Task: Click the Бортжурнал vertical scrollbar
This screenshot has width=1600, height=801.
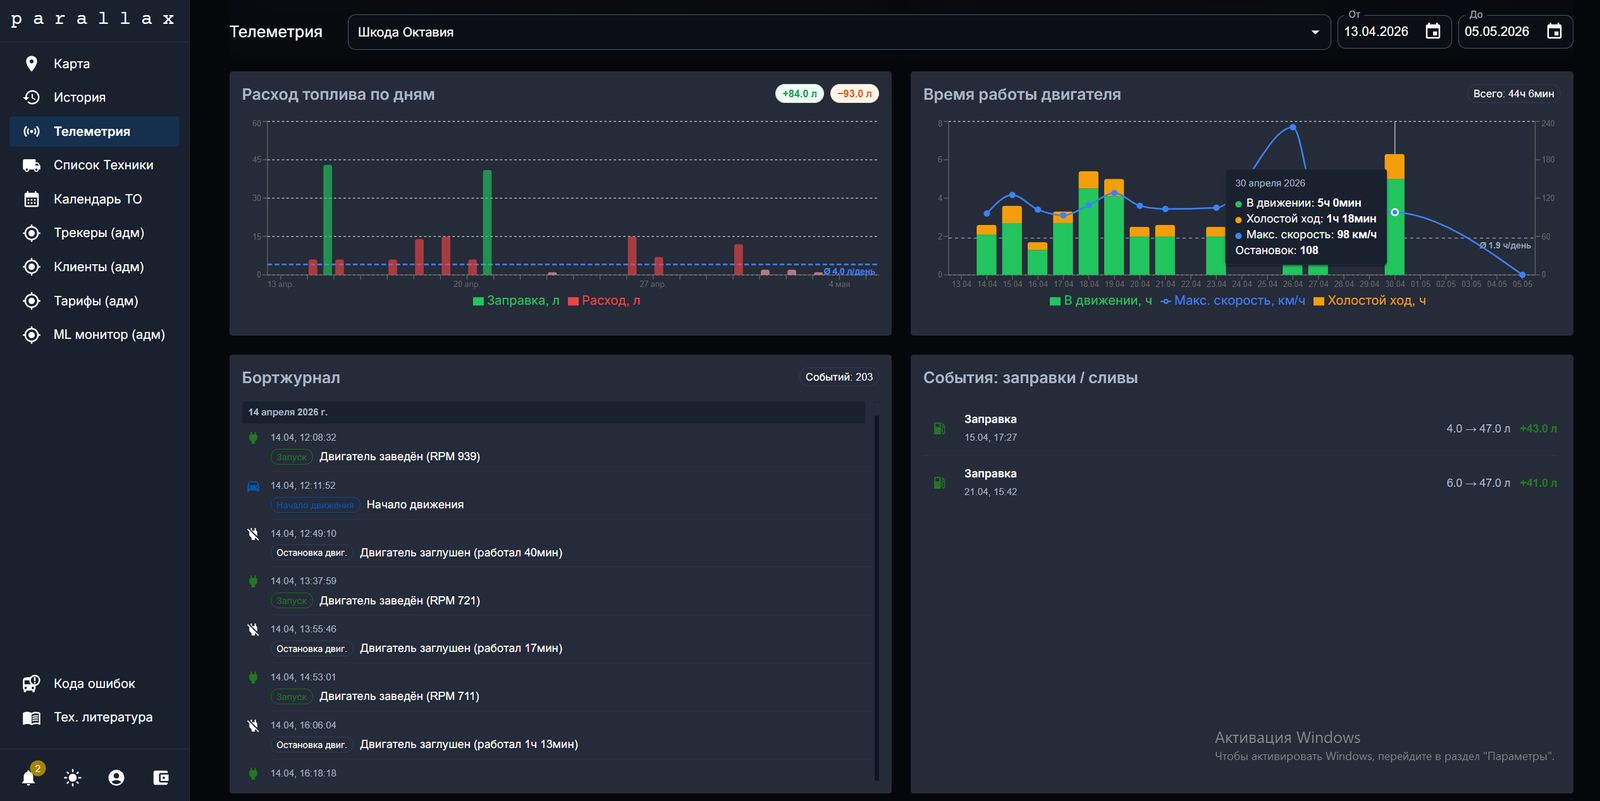Action: click(877, 595)
